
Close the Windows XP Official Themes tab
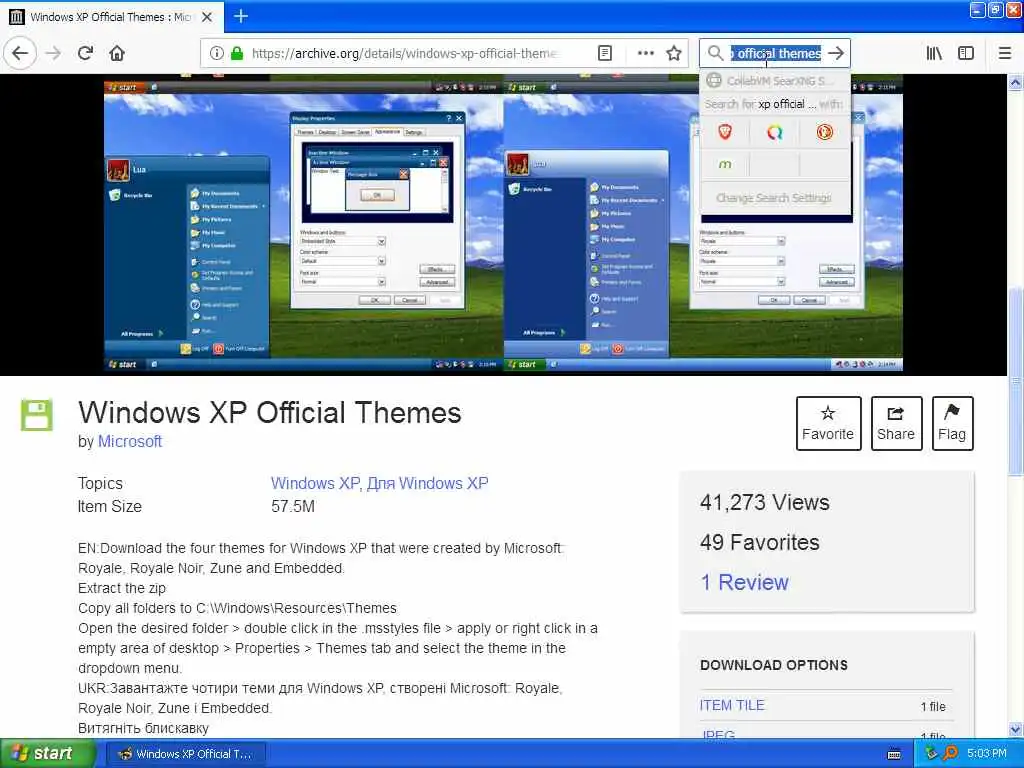coord(207,16)
